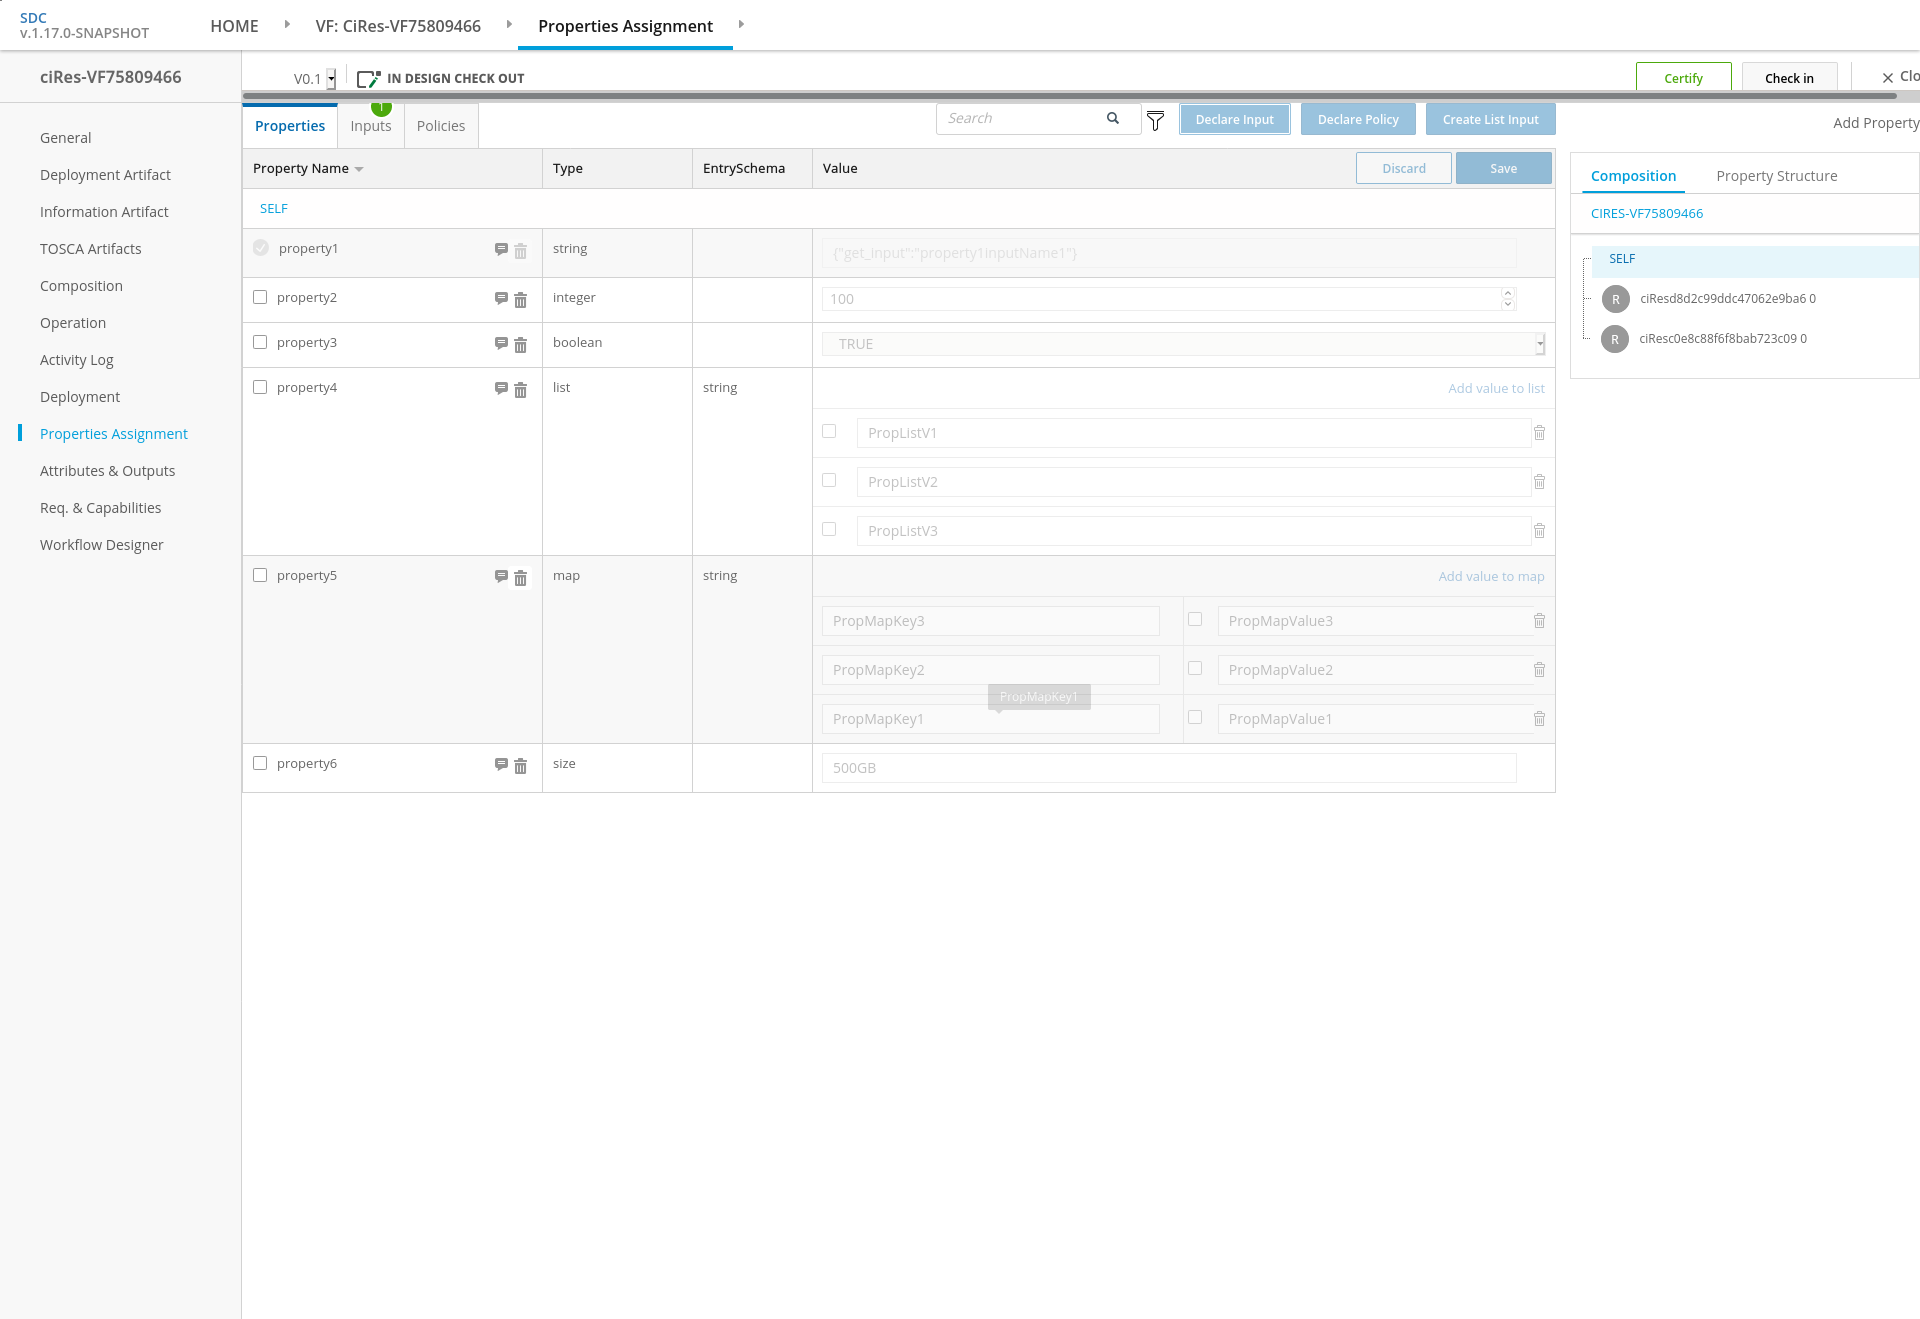Click the horizontal scrollbar under toolbar

coord(1069,96)
